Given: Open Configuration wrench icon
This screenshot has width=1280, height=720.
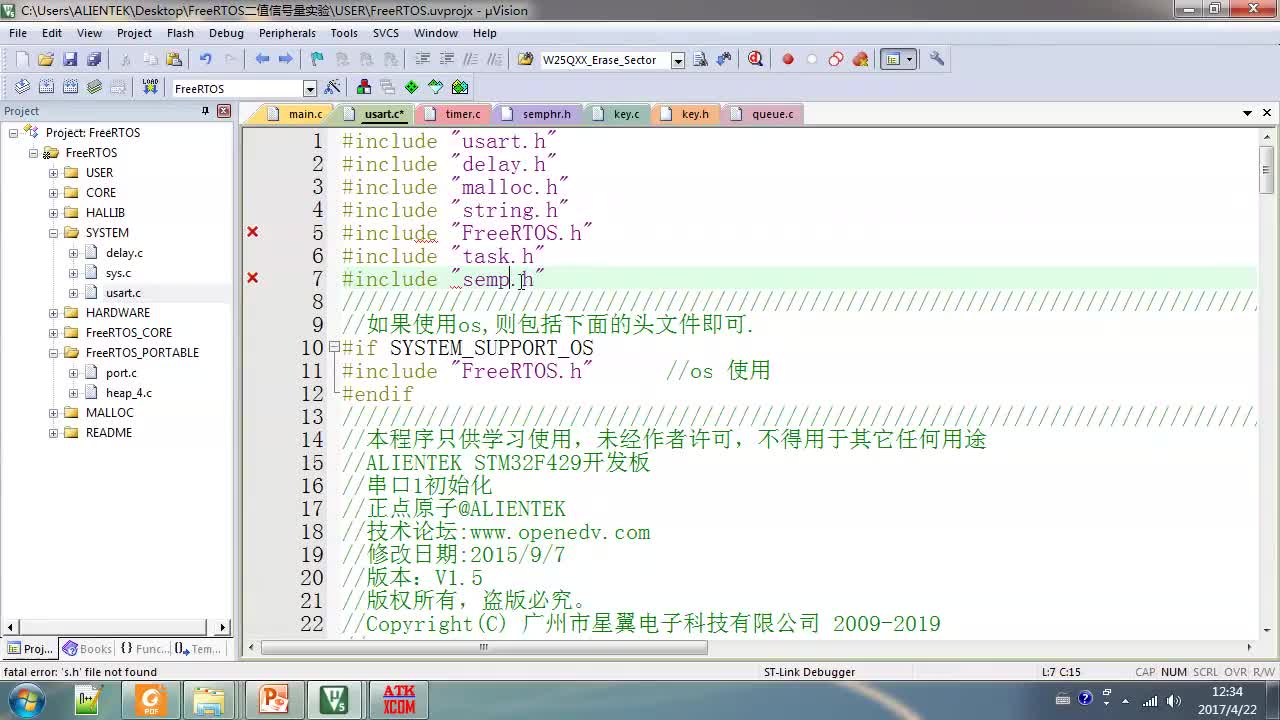Looking at the screenshot, I should pos(937,60).
